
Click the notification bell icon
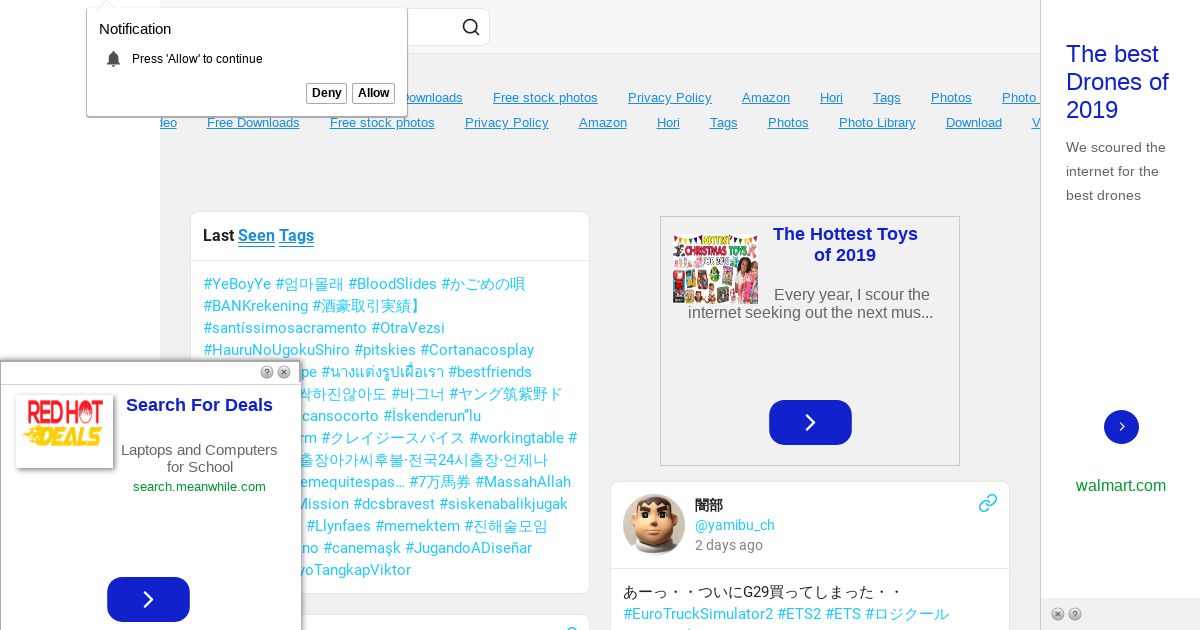click(113, 59)
